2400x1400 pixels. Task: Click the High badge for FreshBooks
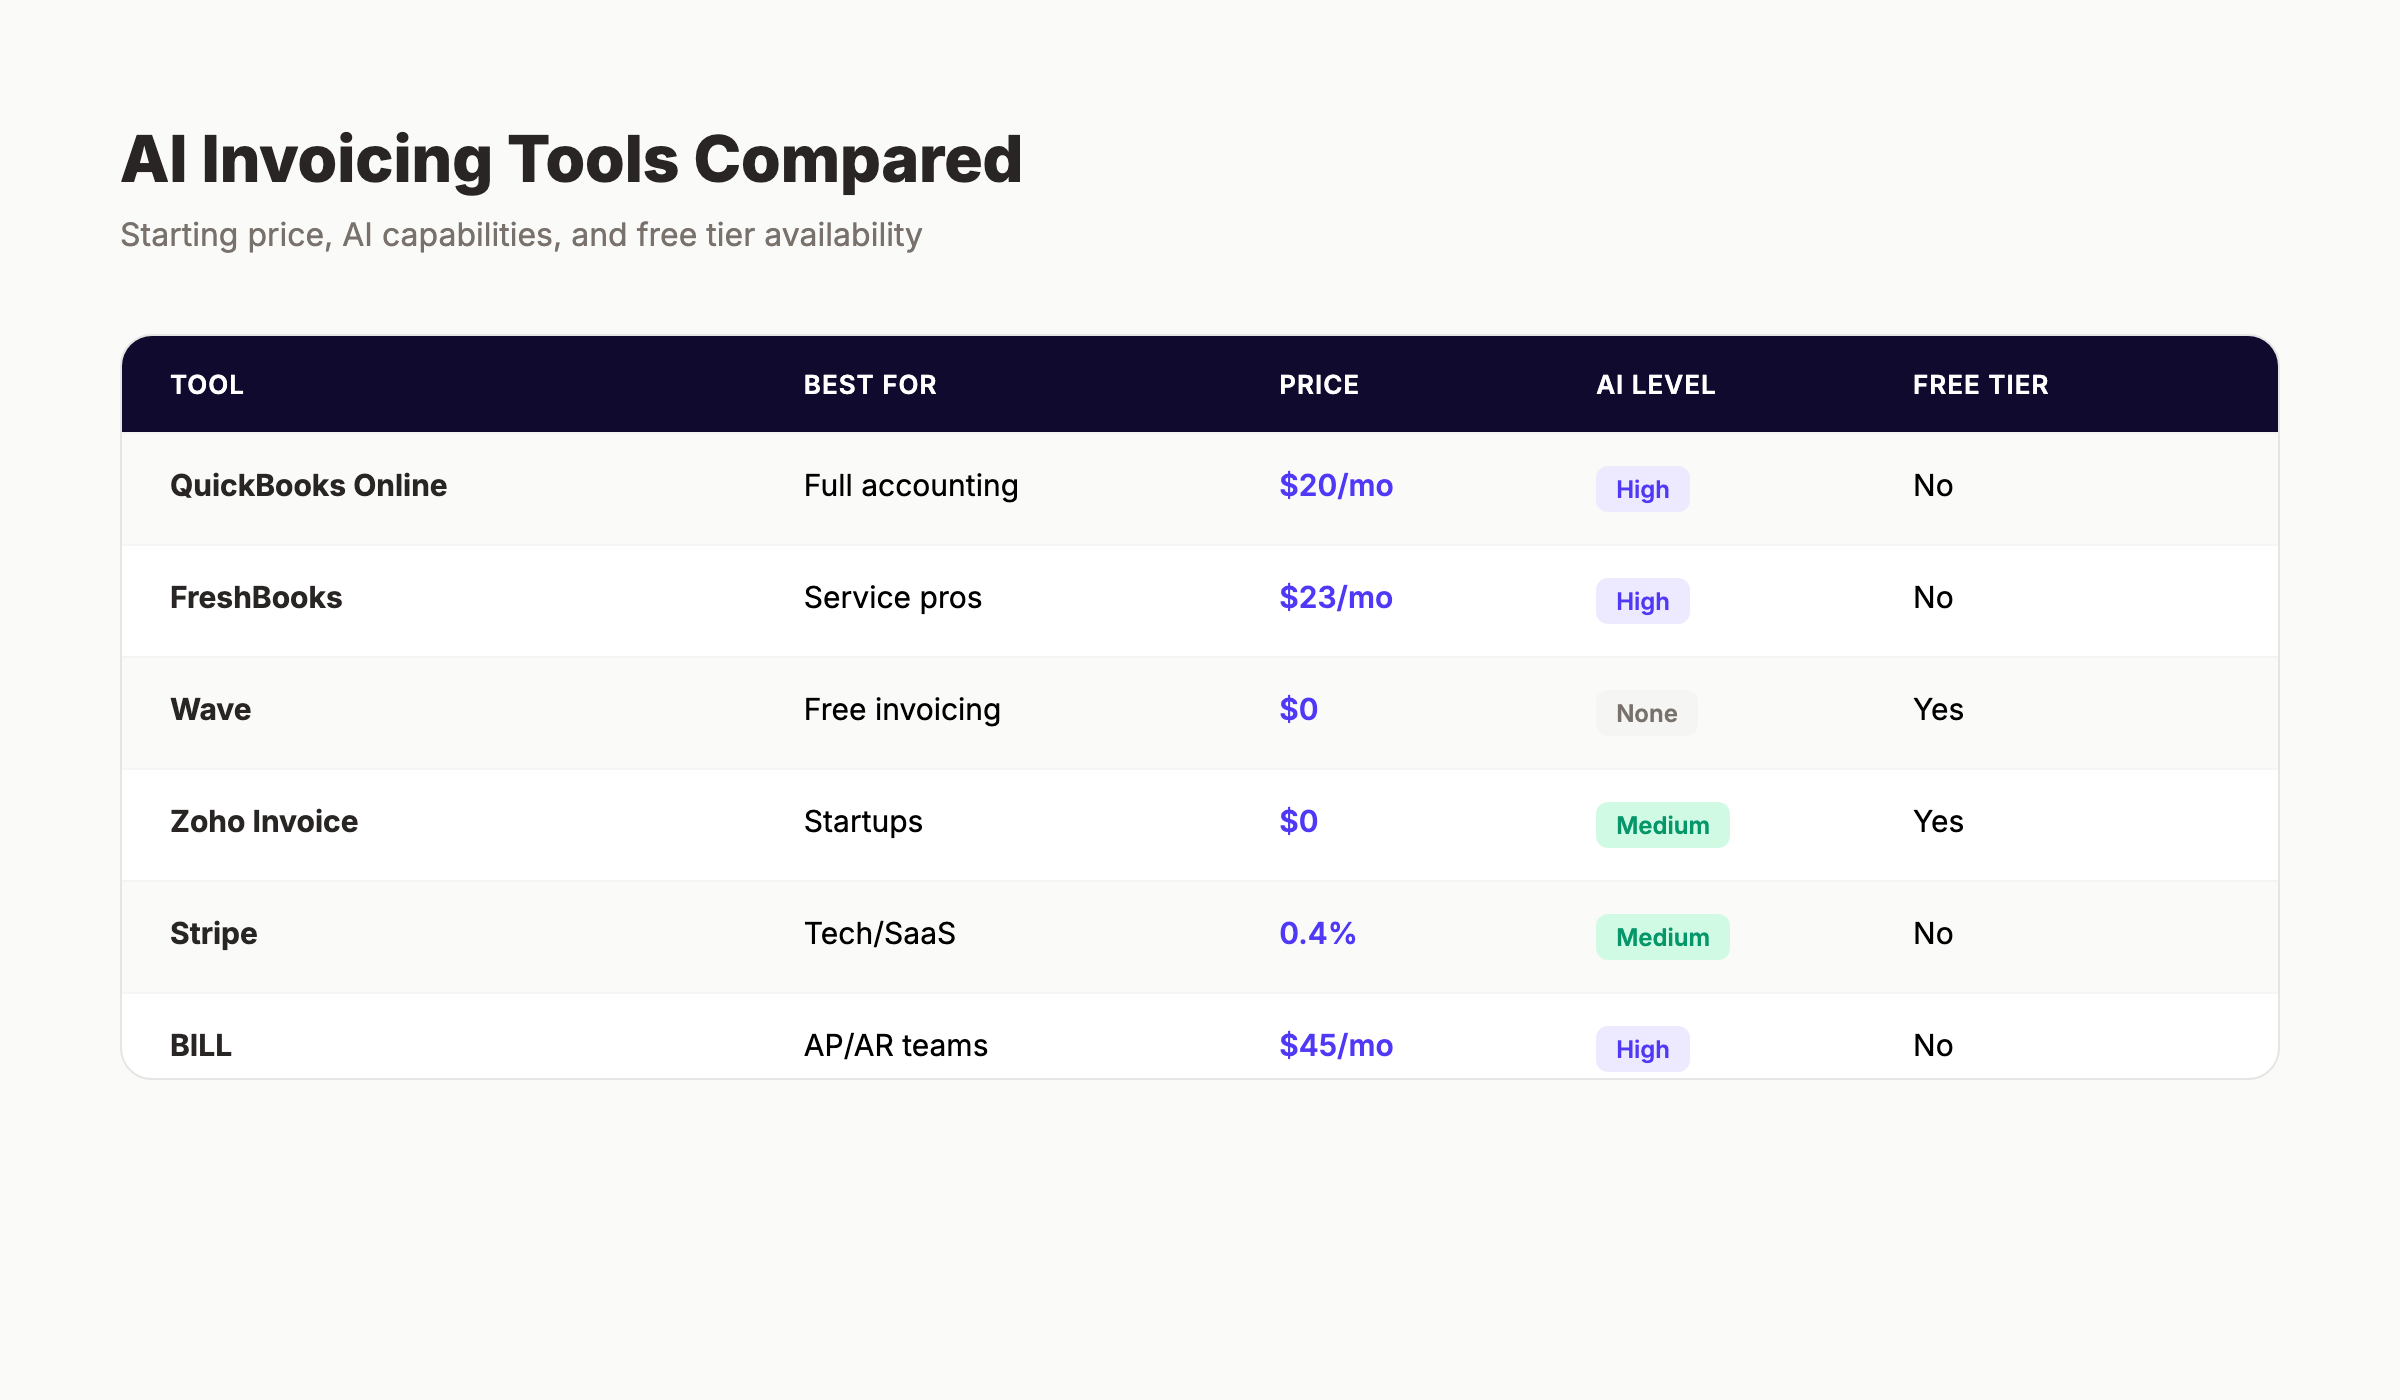point(1643,601)
